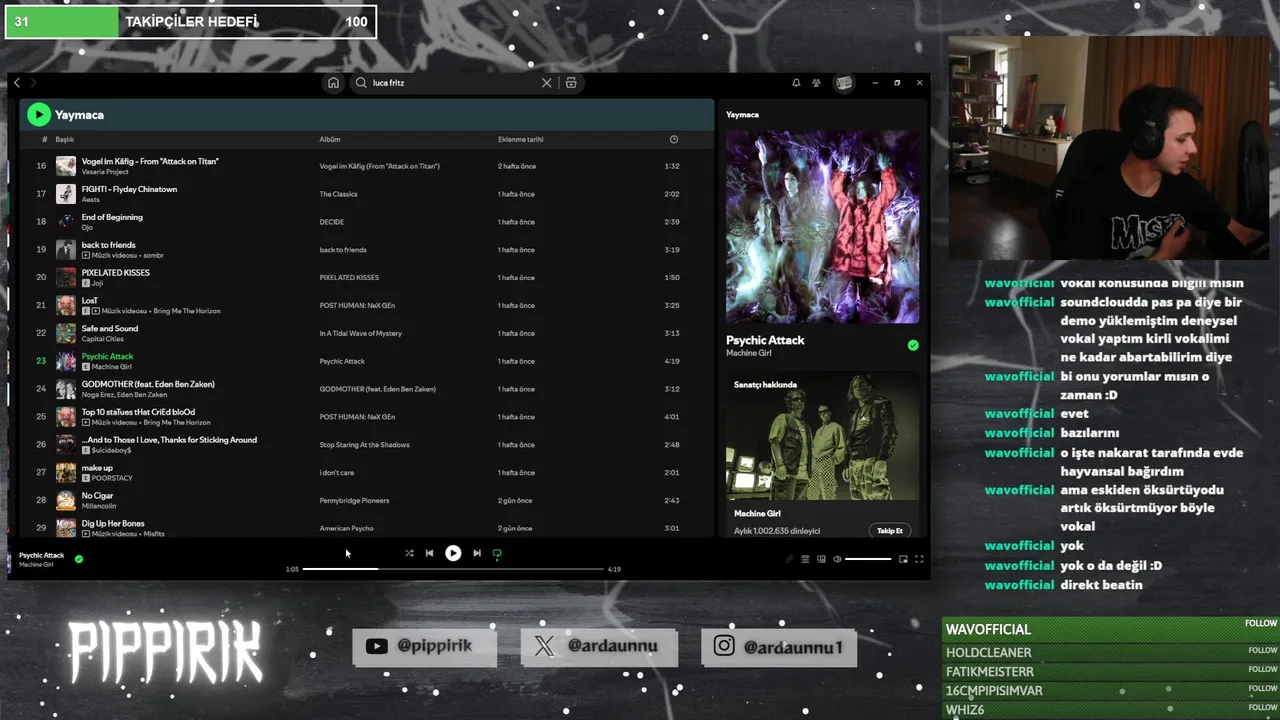Viewport: 1280px width, 720px height.
Task: Mute with the speaker icon
Action: click(x=837, y=559)
